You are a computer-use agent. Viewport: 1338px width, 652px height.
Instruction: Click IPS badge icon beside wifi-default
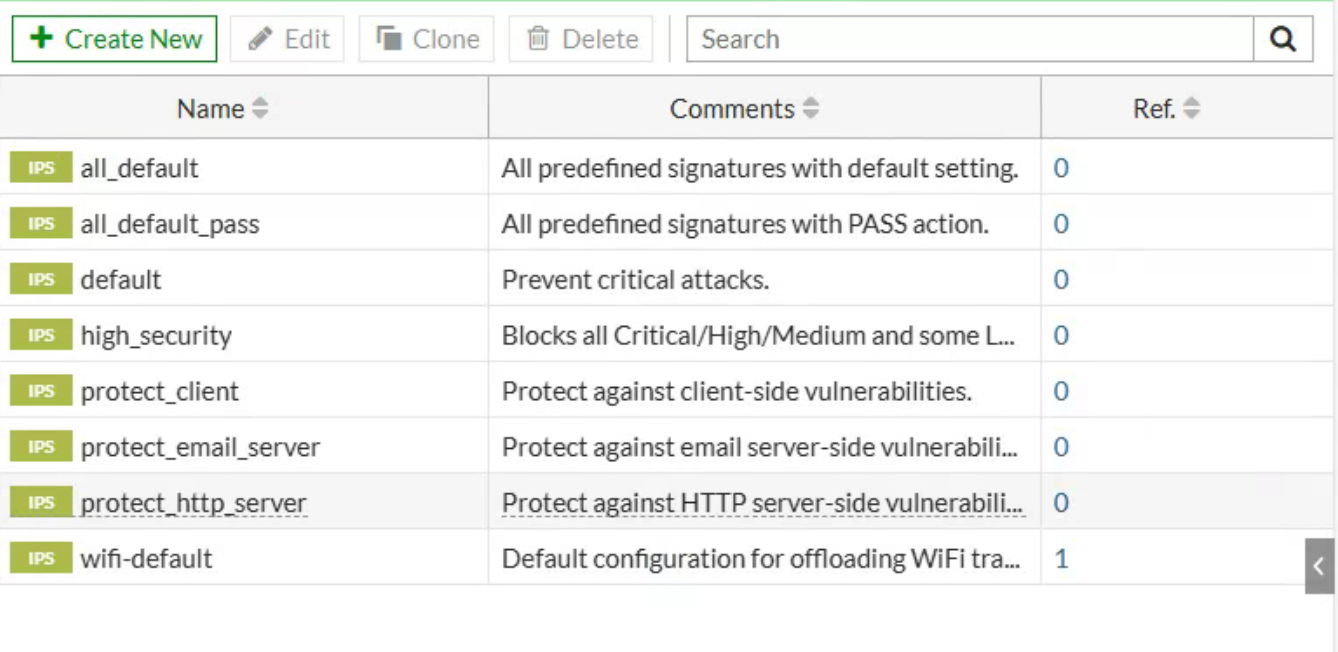(x=41, y=558)
